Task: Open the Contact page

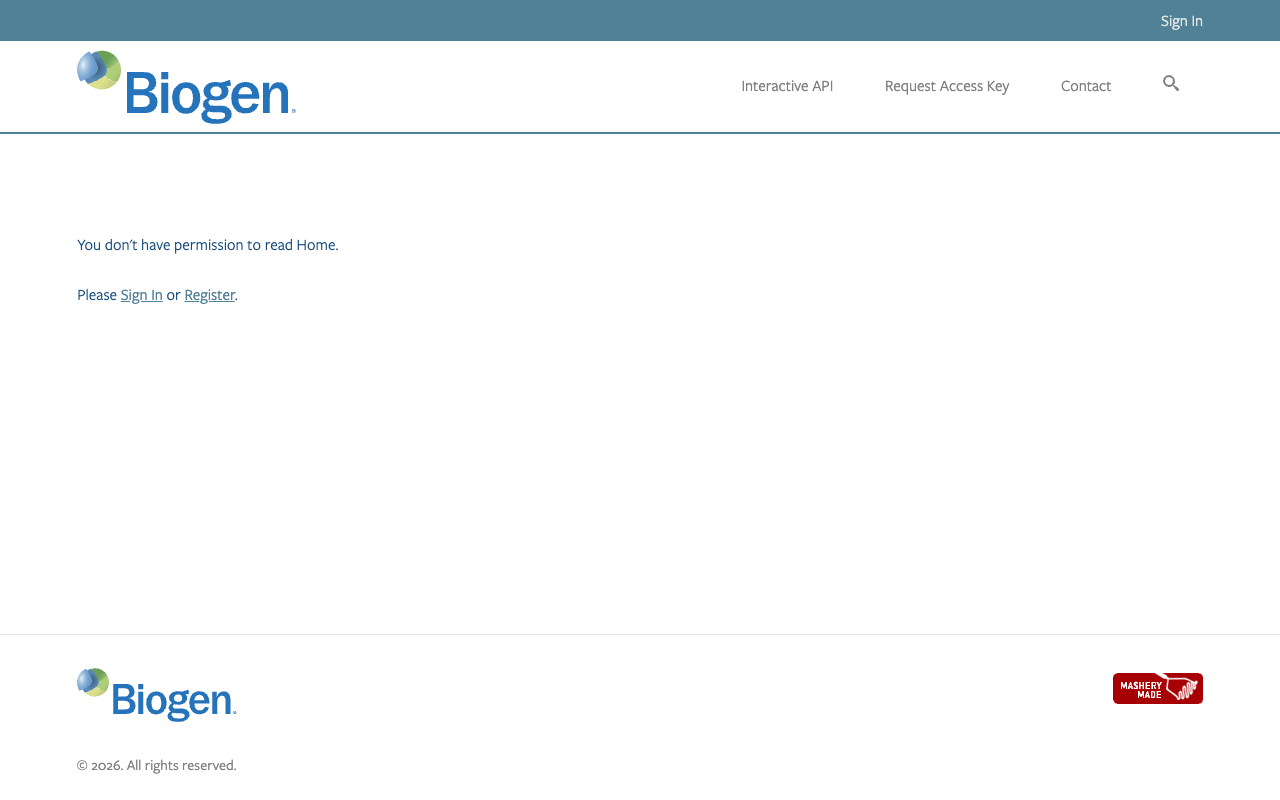Action: [x=1086, y=86]
